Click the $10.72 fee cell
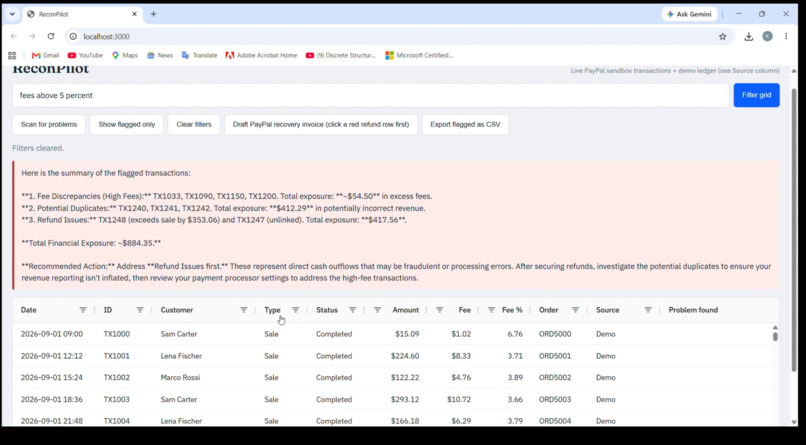 459,399
